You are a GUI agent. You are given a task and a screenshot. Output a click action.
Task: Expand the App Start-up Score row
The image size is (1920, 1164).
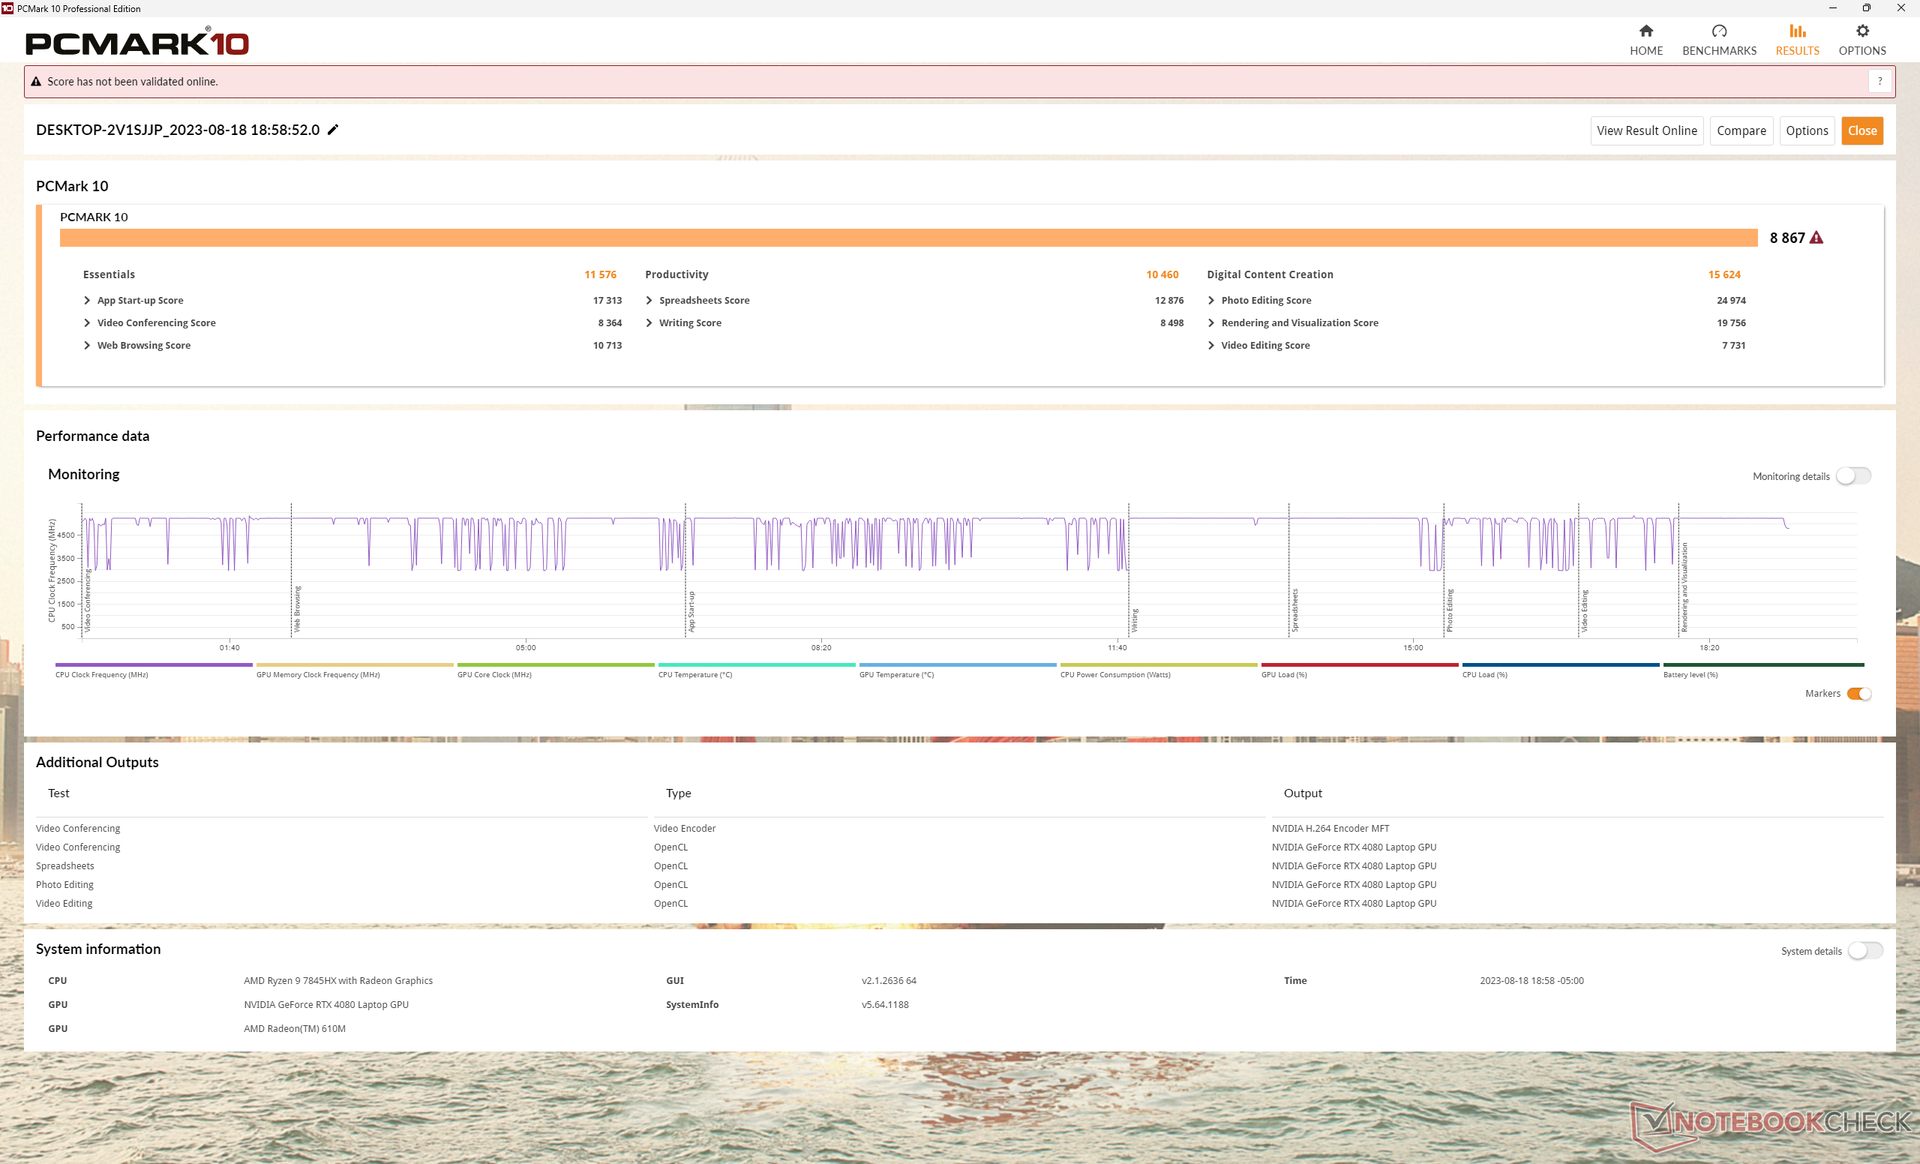pyautogui.click(x=88, y=301)
